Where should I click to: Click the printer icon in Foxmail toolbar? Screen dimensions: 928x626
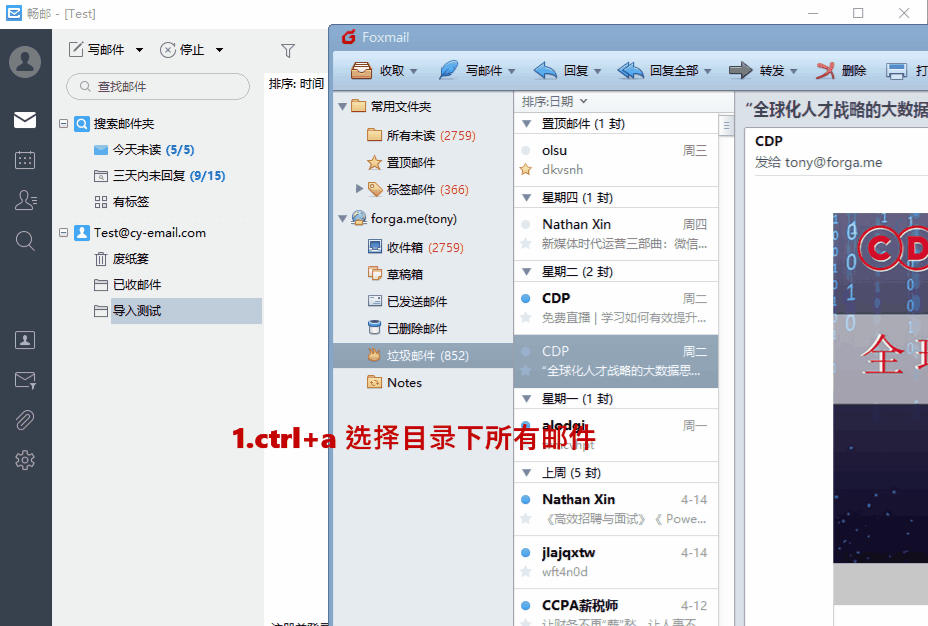[x=896, y=70]
